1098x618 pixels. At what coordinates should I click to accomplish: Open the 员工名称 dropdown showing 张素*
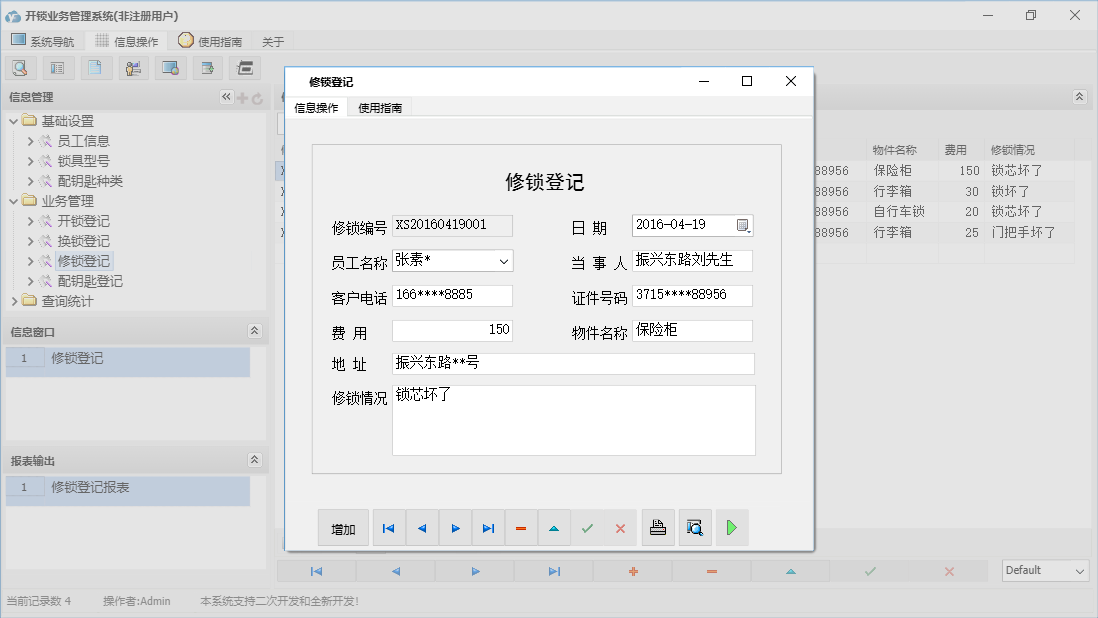pyautogui.click(x=502, y=259)
